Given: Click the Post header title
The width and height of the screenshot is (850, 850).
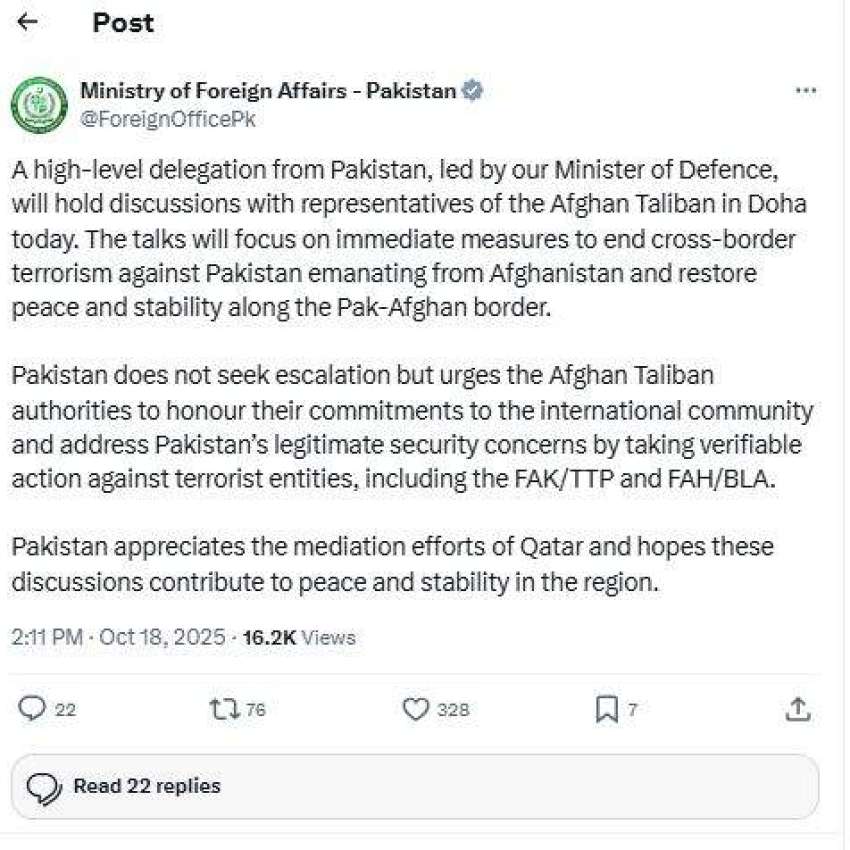Looking at the screenshot, I should [x=123, y=23].
